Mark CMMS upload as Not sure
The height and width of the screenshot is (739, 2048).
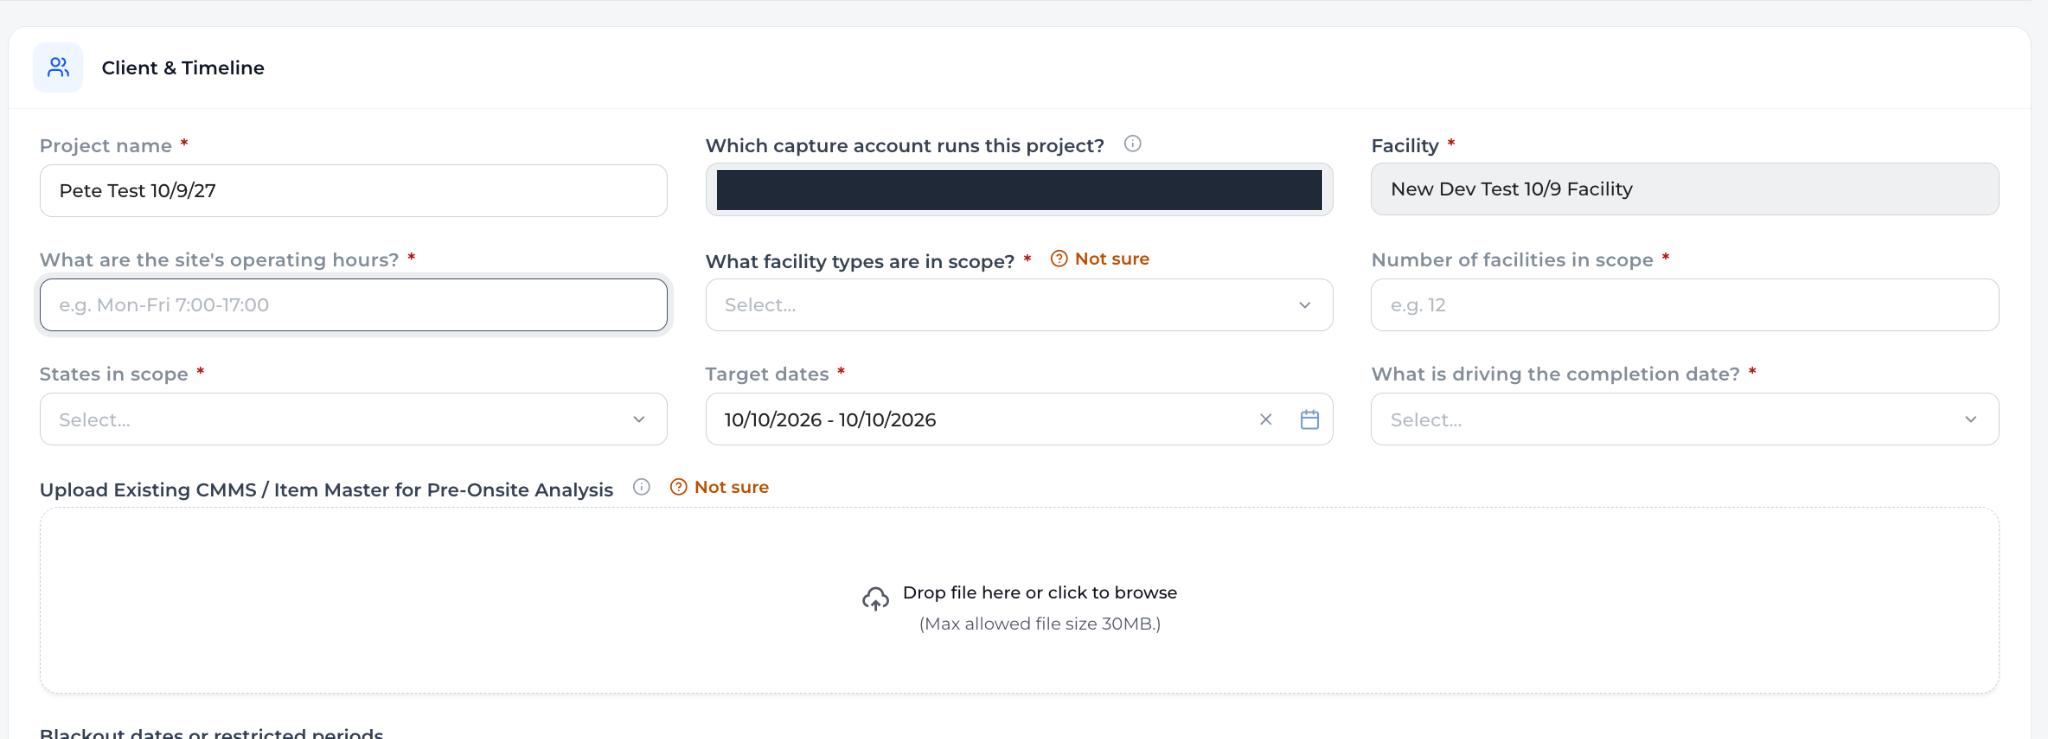coord(719,487)
